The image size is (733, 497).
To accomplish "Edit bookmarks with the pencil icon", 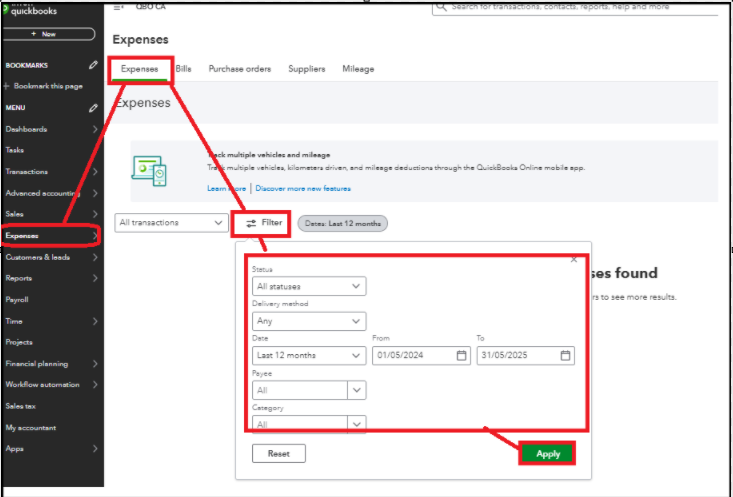I will pos(93,65).
